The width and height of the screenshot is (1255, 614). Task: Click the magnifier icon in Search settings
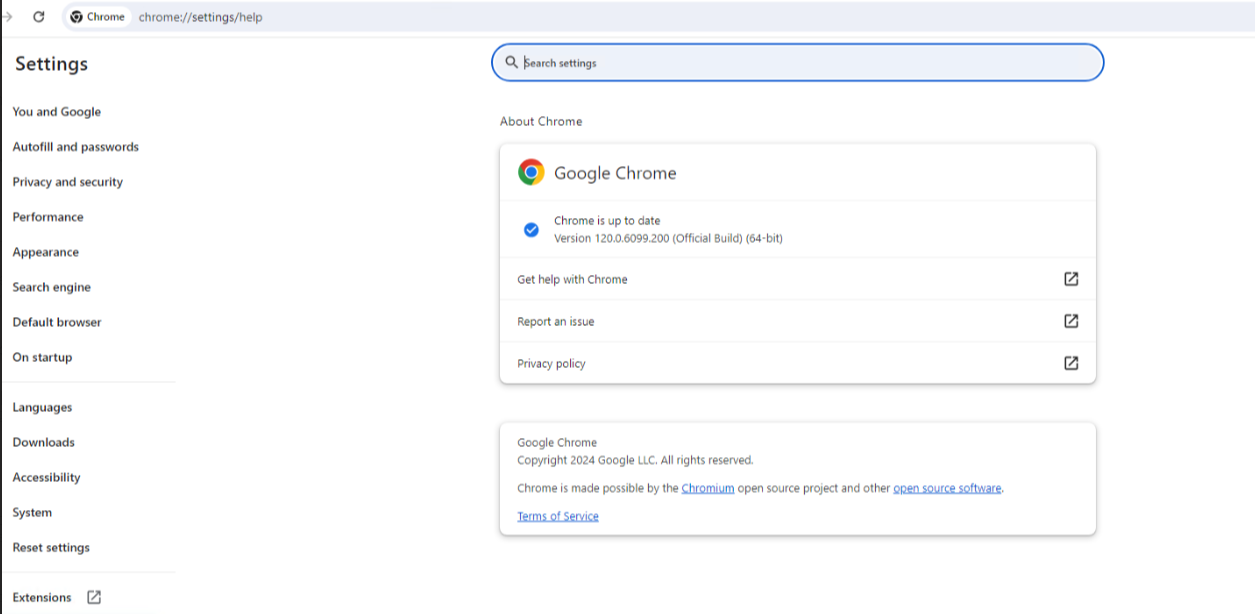511,62
